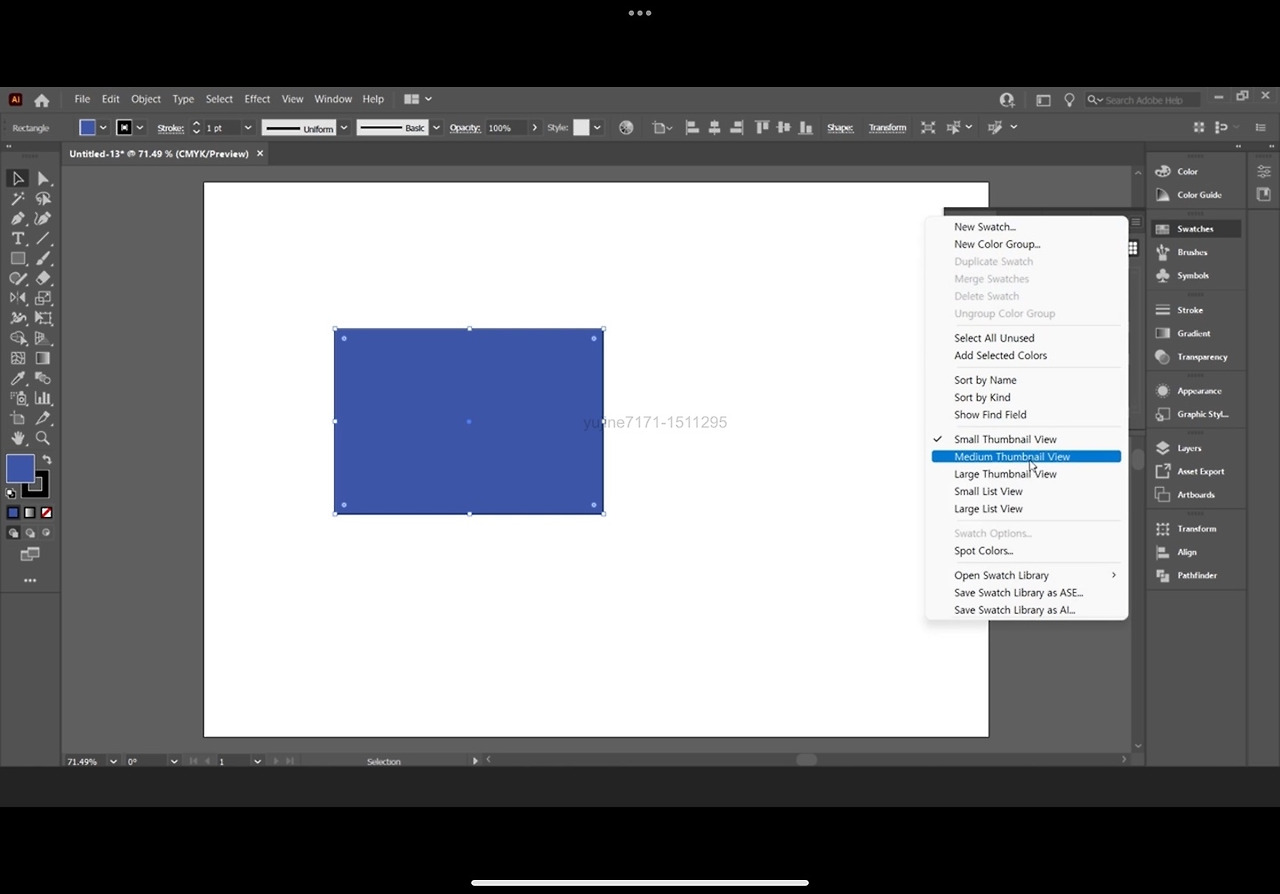The image size is (1280, 894).
Task: Select the Column Graph tool
Action: click(x=43, y=398)
